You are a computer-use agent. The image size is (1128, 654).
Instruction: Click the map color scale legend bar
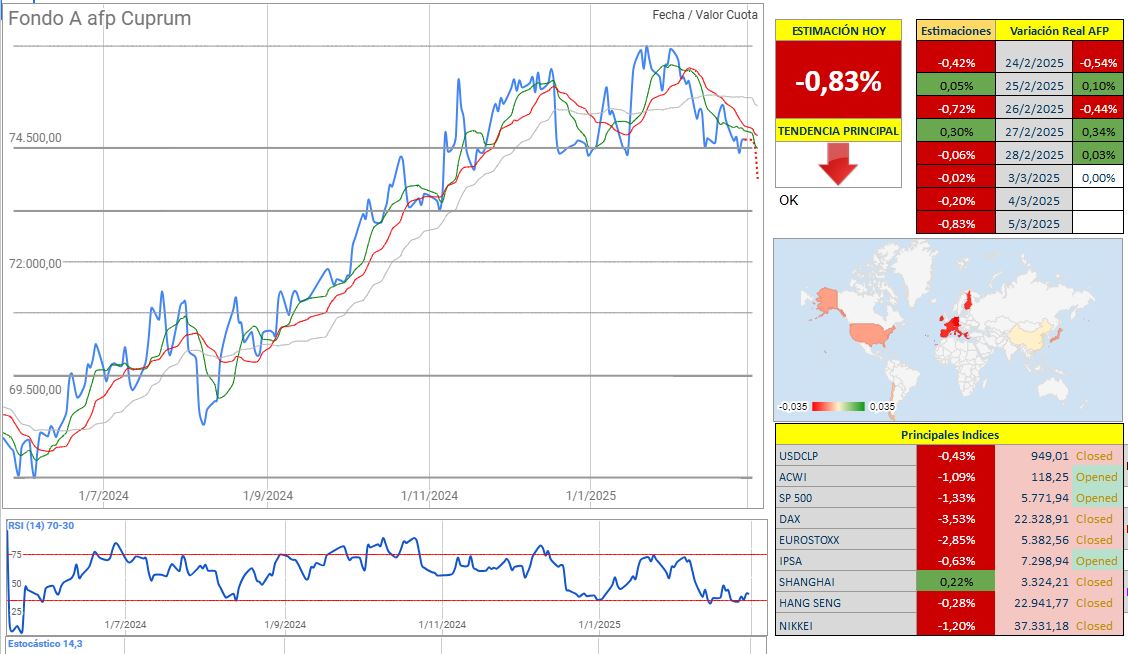pyautogui.click(x=838, y=407)
